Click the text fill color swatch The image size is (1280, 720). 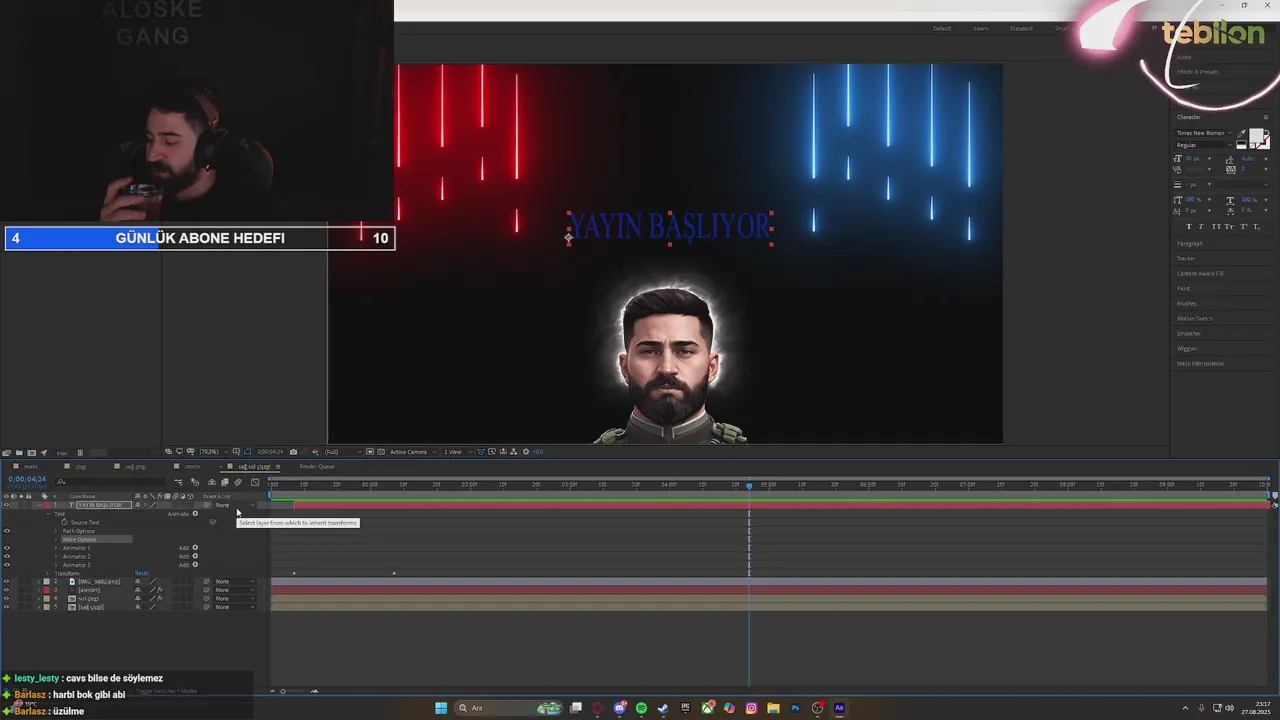pos(1257,137)
